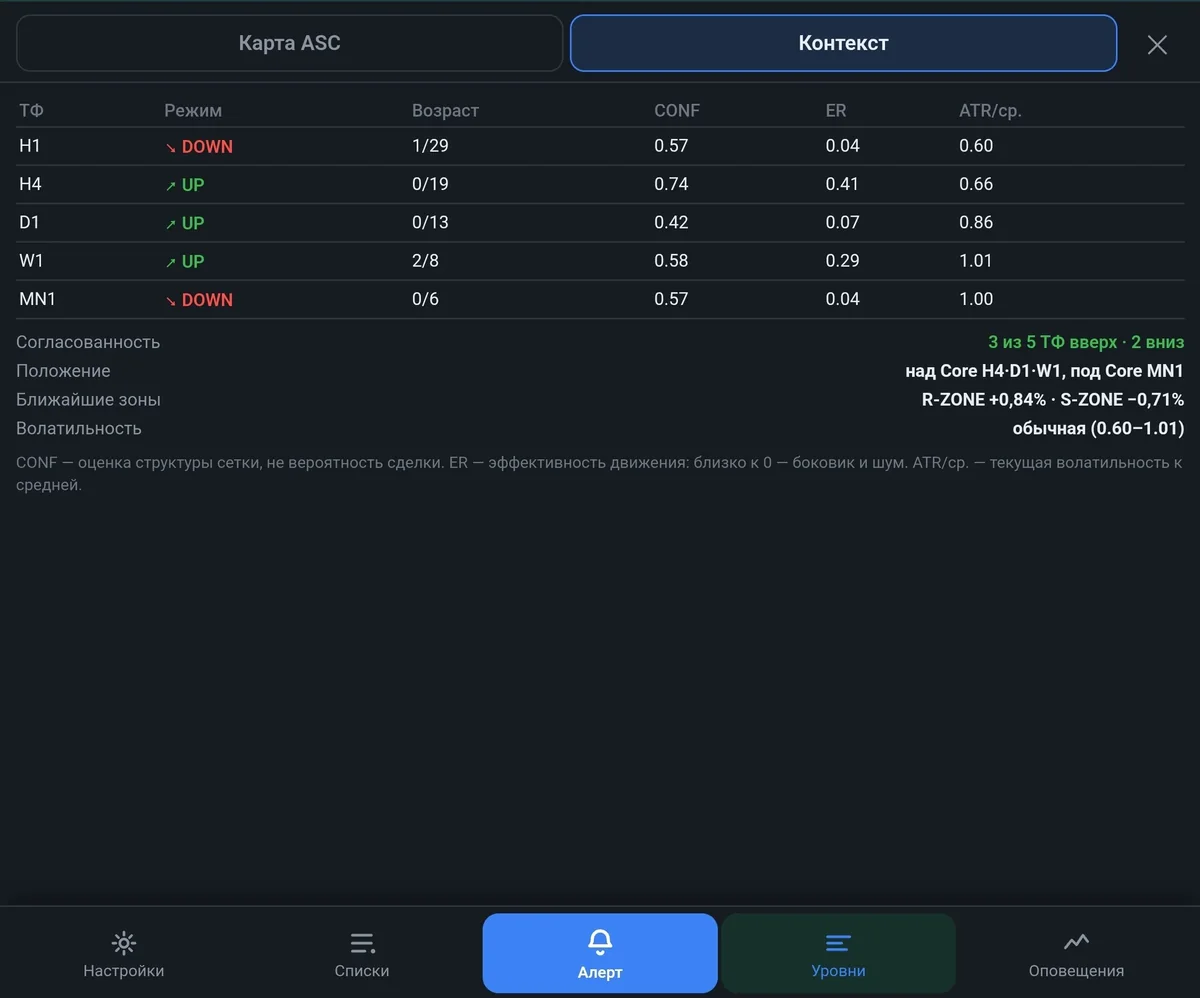Select the H4 timeframe row label
Image resolution: width=1200 pixels, height=998 pixels.
click(x=30, y=184)
